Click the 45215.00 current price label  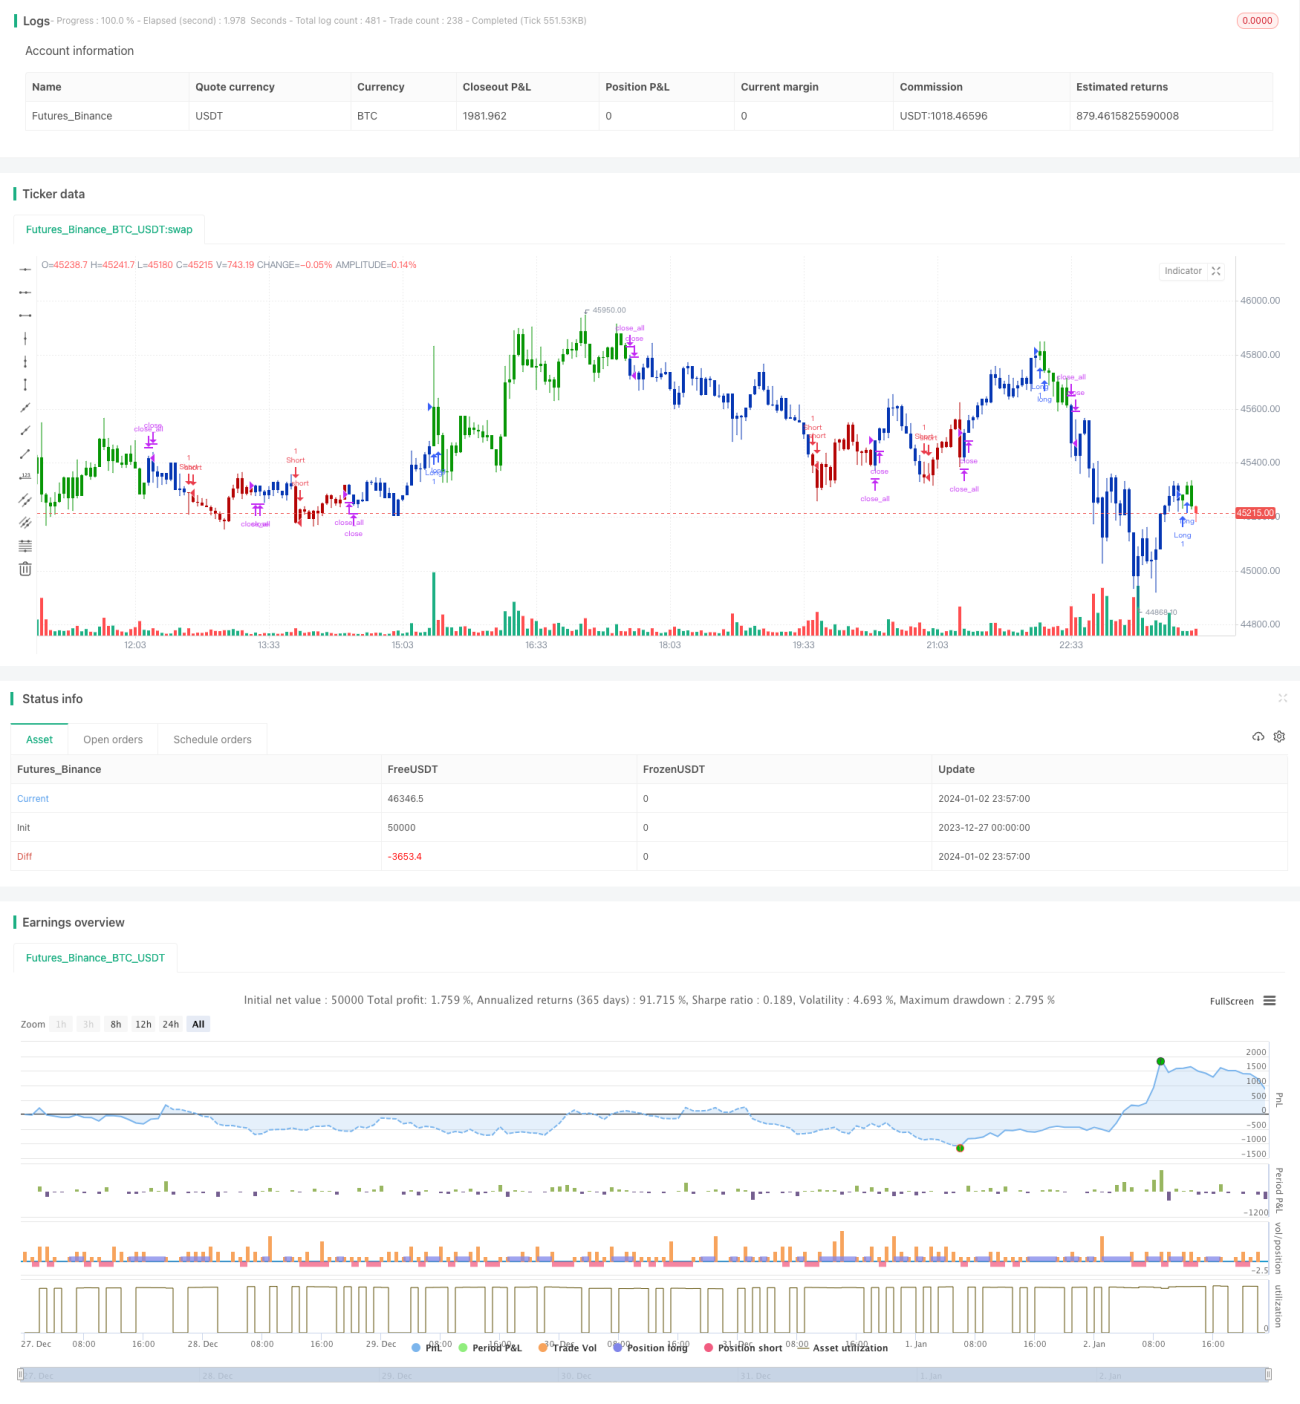pos(1256,513)
